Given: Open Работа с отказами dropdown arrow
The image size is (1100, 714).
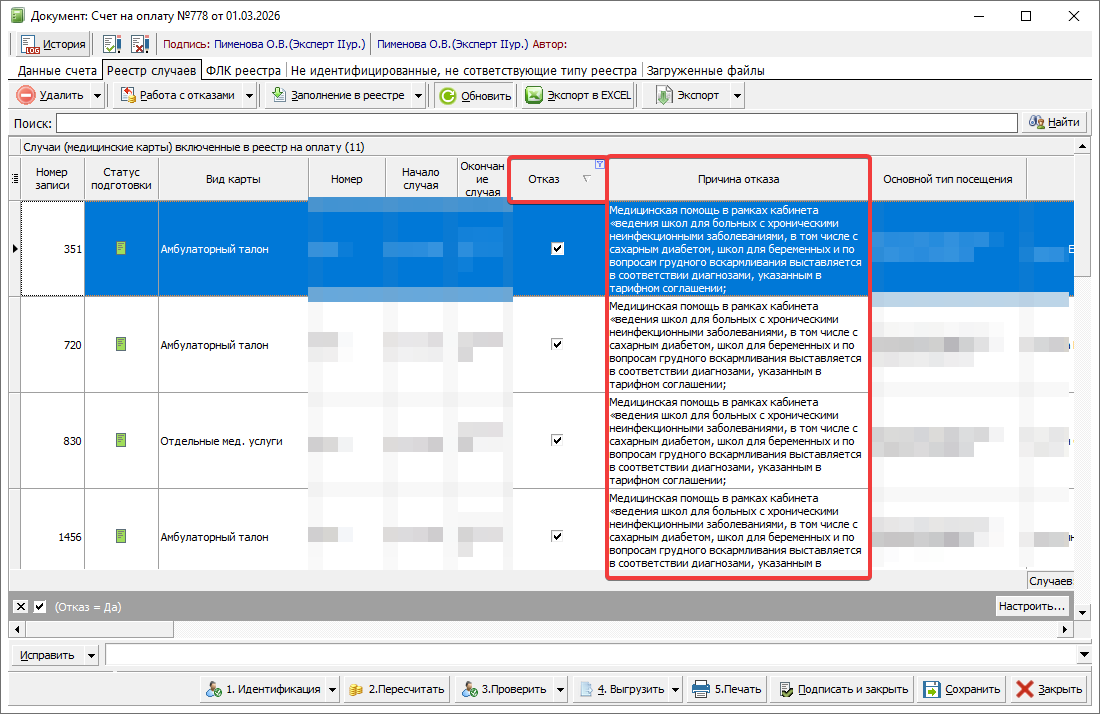Looking at the screenshot, I should (247, 96).
